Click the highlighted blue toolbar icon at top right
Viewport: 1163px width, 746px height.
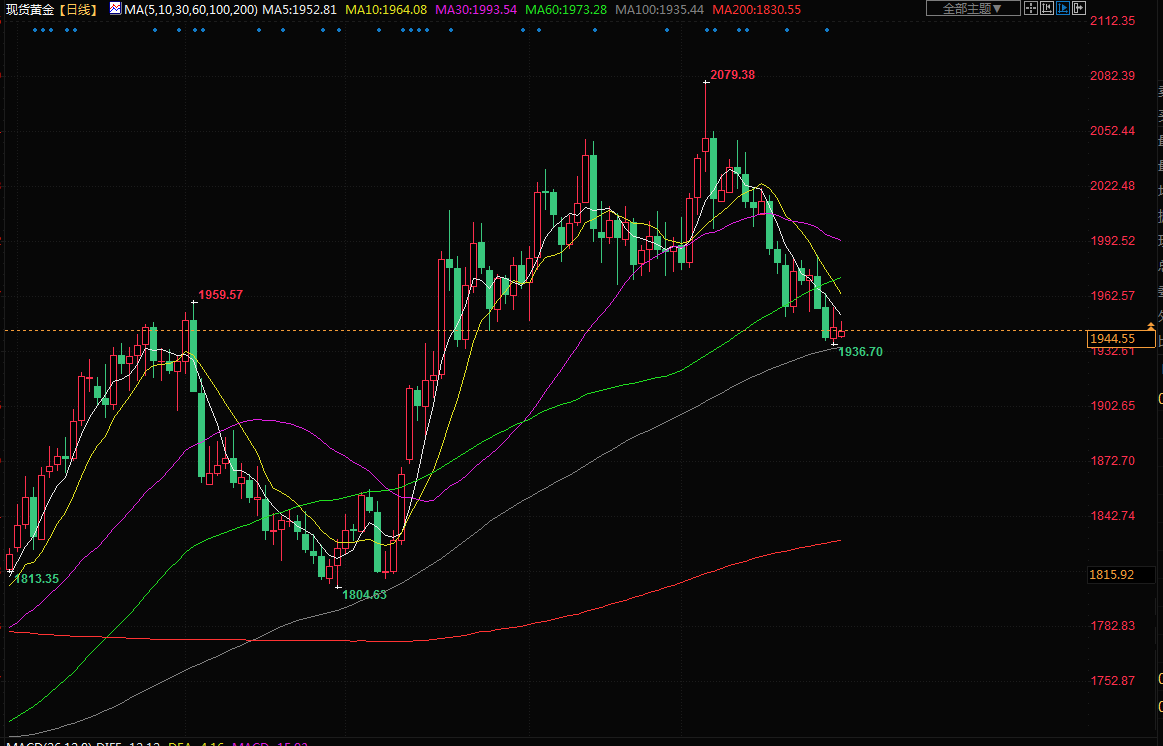coord(1063,8)
